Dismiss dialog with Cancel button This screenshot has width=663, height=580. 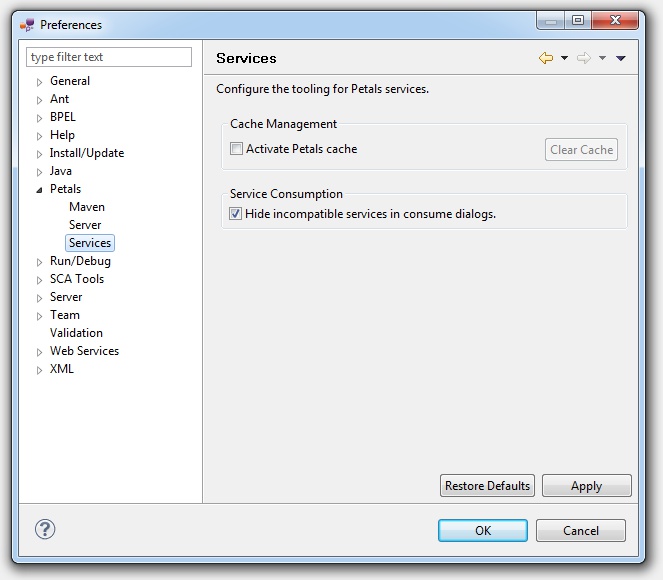[x=580, y=531]
